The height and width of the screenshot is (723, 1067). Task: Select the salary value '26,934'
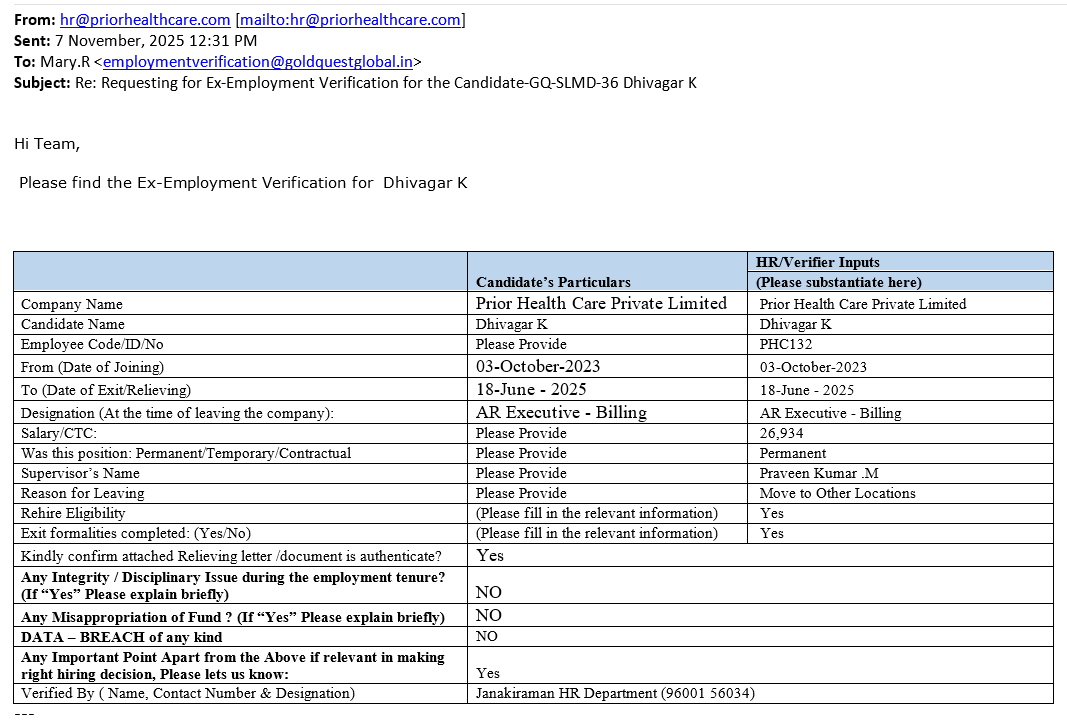781,433
